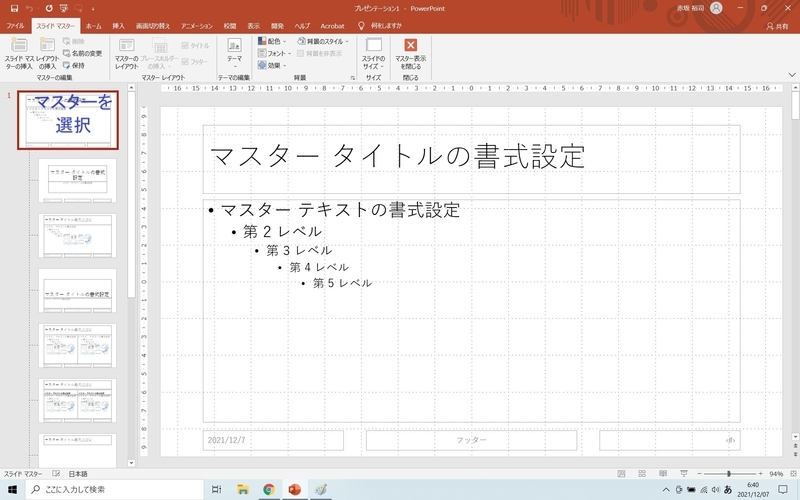Click the フッター footer placeholder on the slide

pyautogui.click(x=471, y=440)
